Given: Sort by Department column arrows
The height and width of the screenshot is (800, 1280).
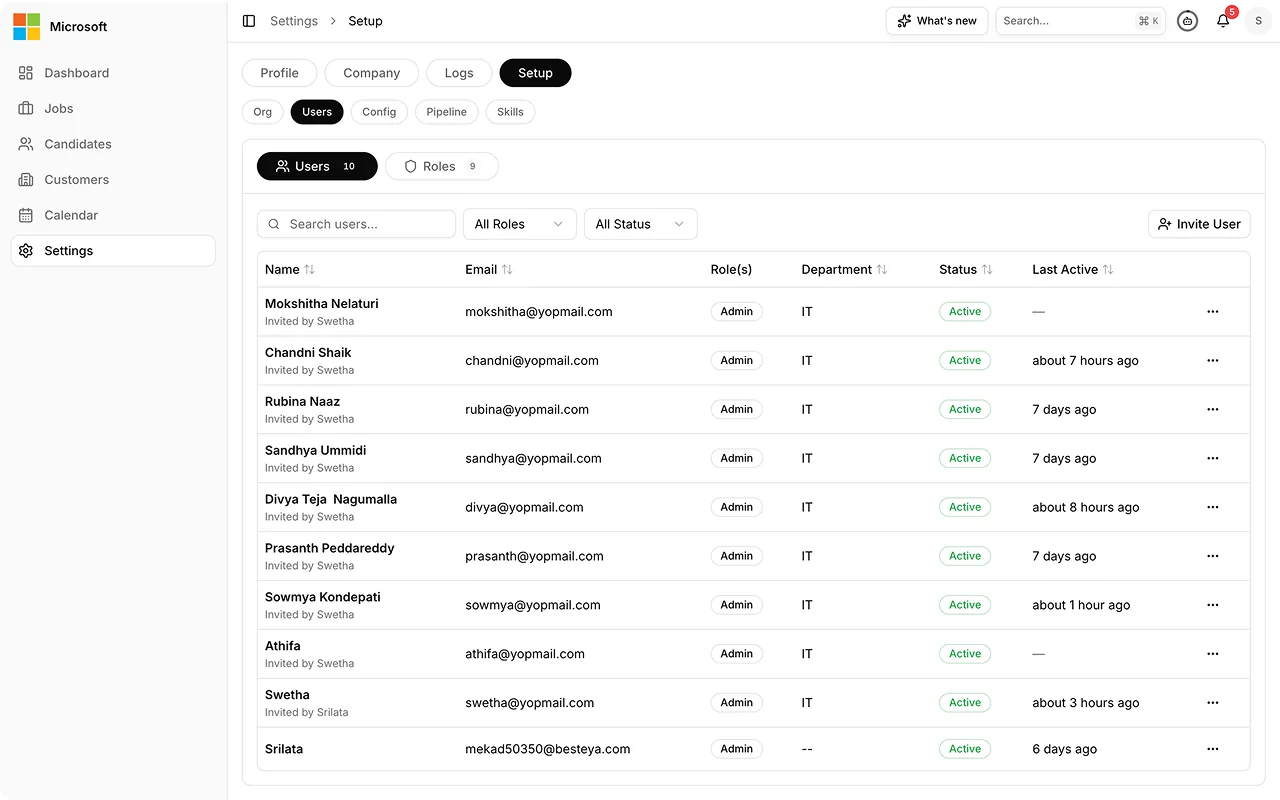Looking at the screenshot, I should coord(882,270).
